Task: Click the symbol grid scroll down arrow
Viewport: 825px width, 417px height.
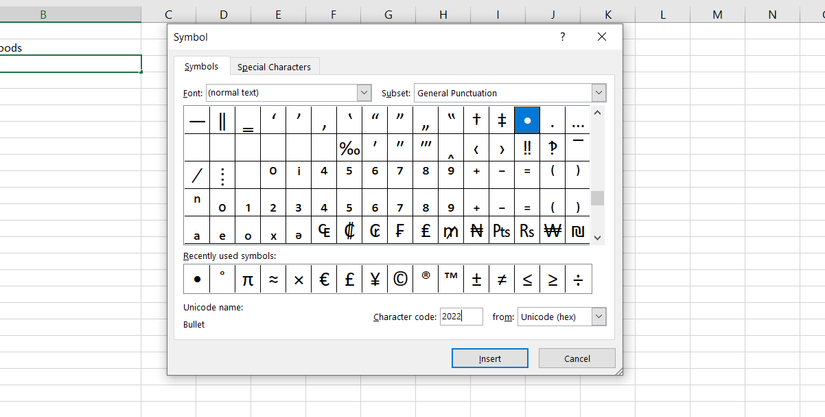Action: click(x=598, y=237)
